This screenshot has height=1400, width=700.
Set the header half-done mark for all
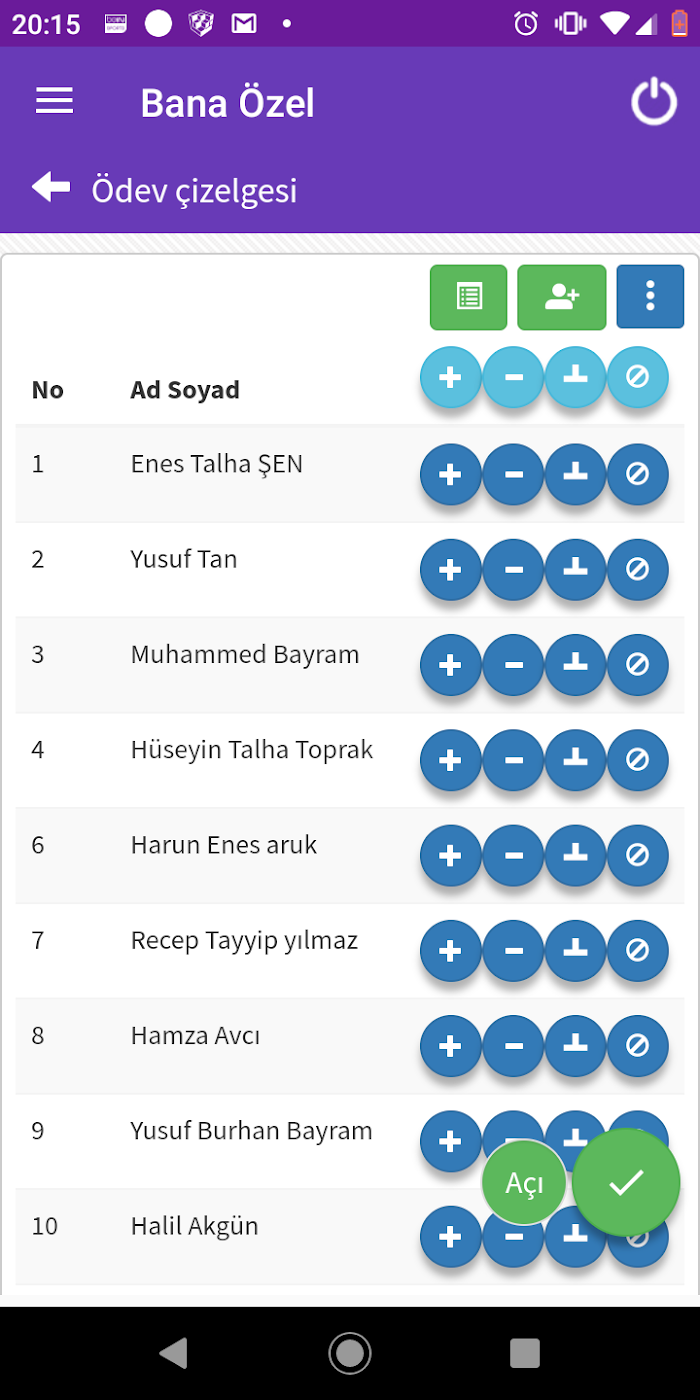tap(575, 377)
